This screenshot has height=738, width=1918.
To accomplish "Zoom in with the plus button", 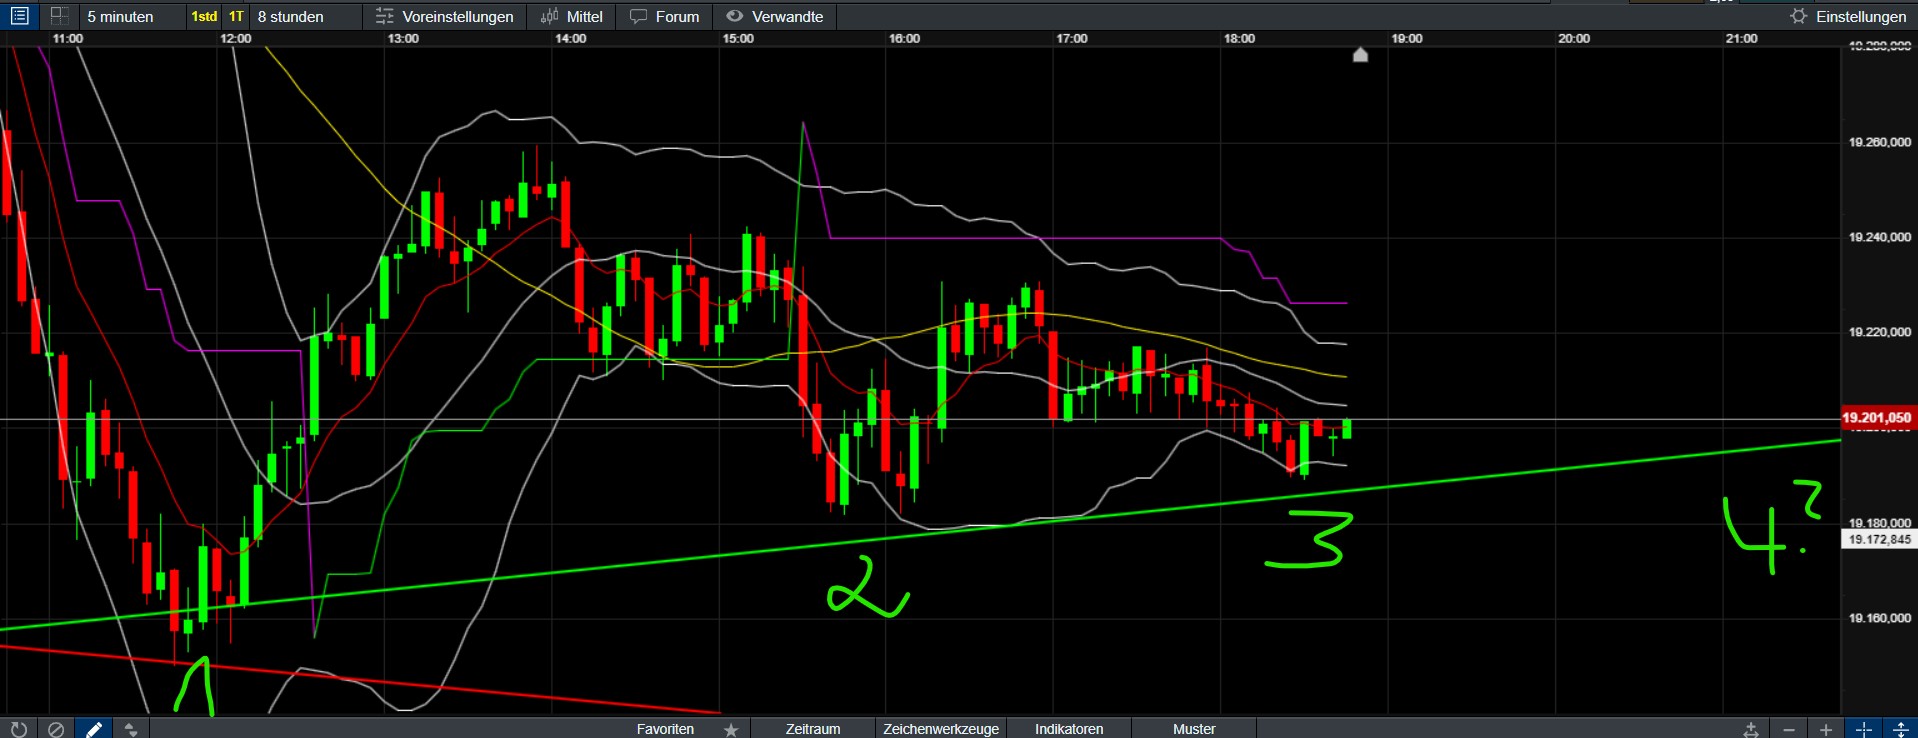I will (x=1826, y=729).
